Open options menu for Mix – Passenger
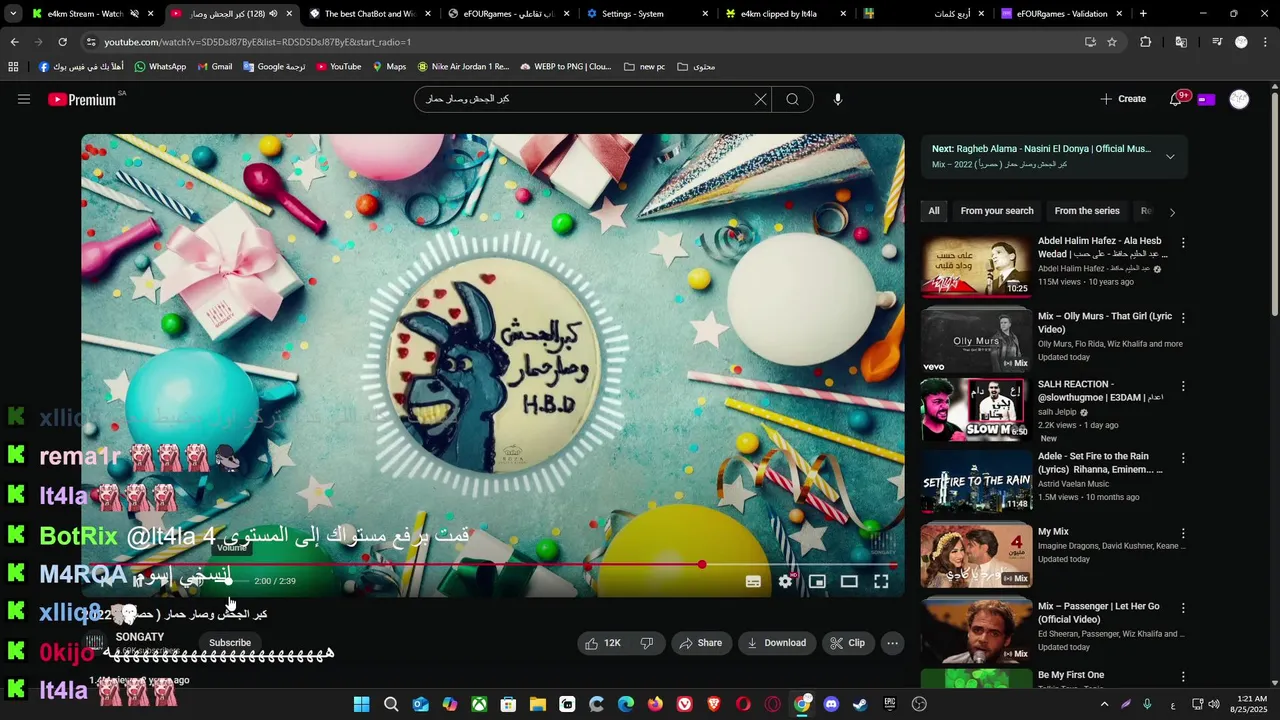 point(1183,608)
